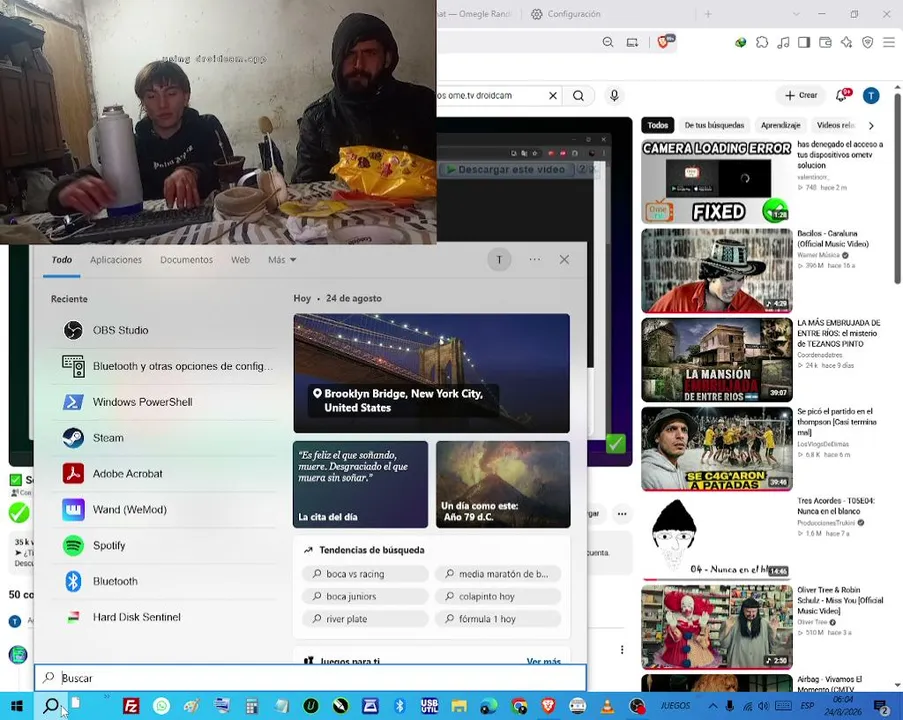Select the Todos filter chip on YouTube

point(658,125)
